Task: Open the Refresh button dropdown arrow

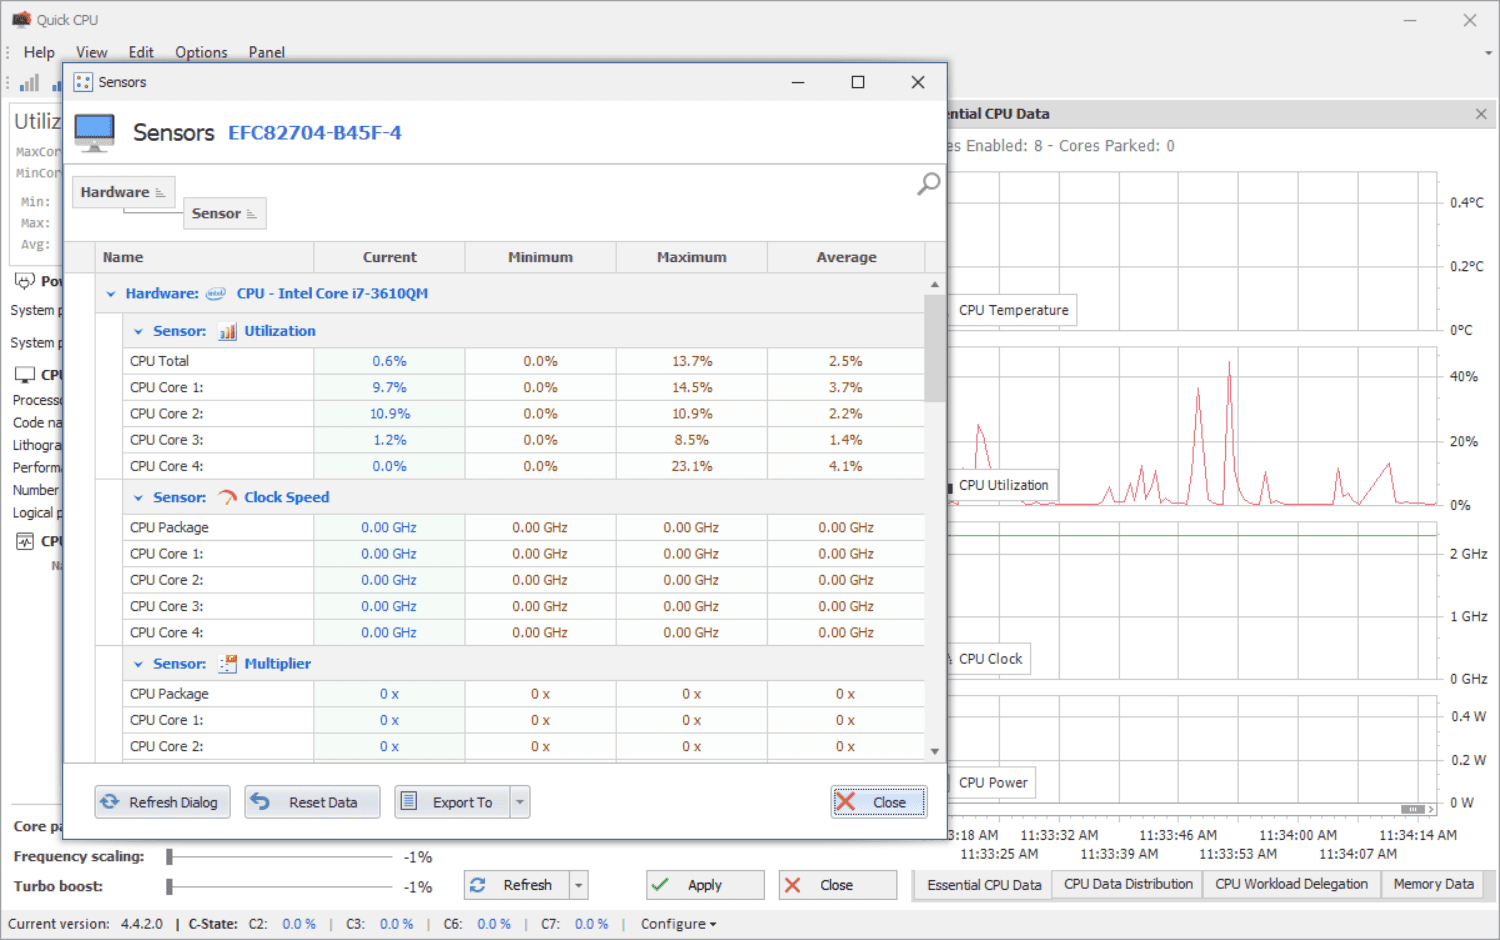Action: pyautogui.click(x=578, y=885)
